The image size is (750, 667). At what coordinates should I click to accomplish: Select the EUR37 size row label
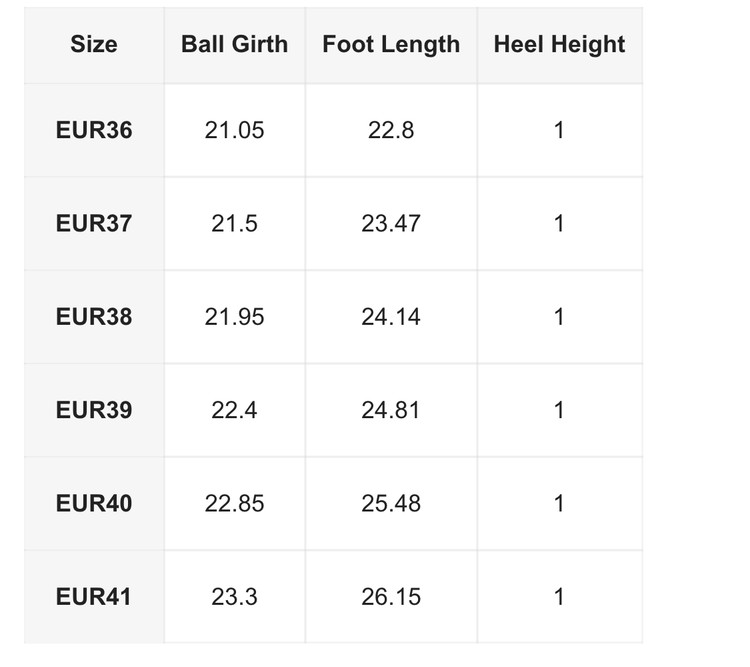(94, 223)
